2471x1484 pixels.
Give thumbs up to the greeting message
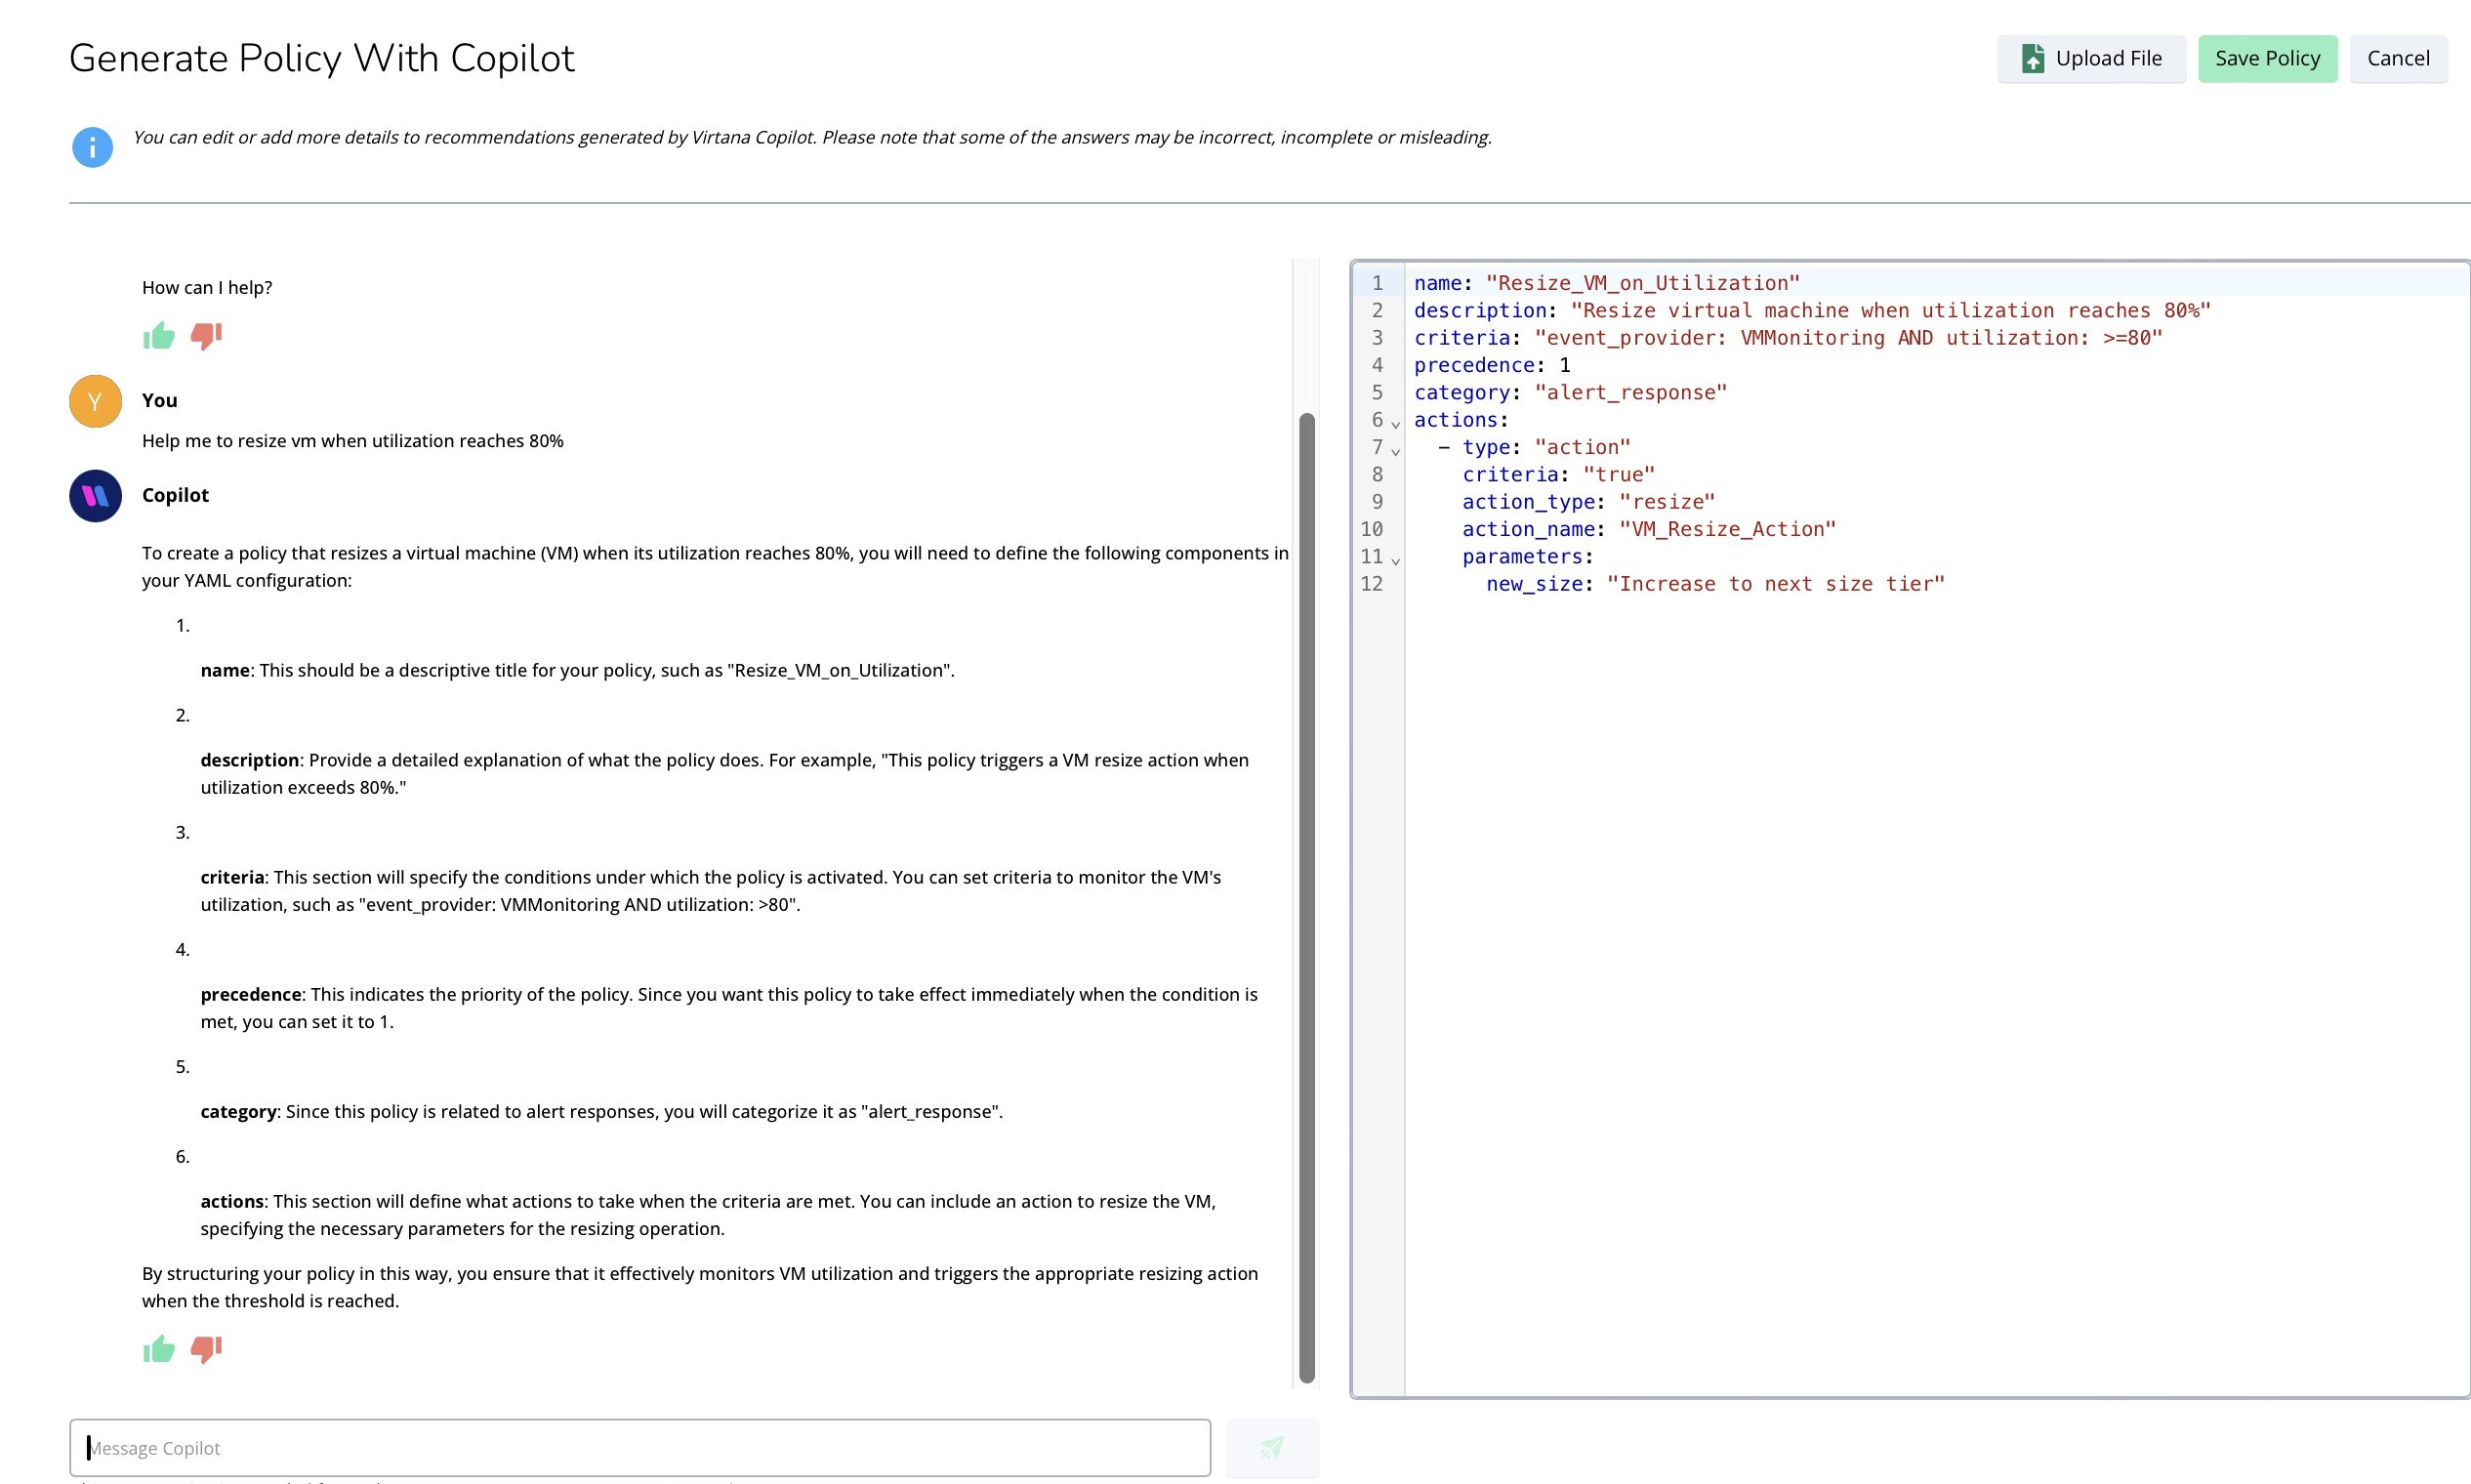click(157, 336)
